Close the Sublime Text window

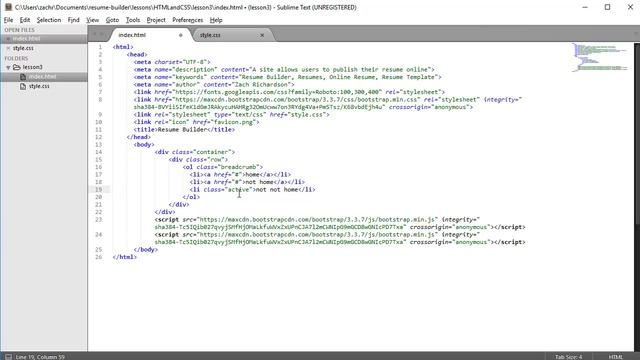click(x=630, y=7)
